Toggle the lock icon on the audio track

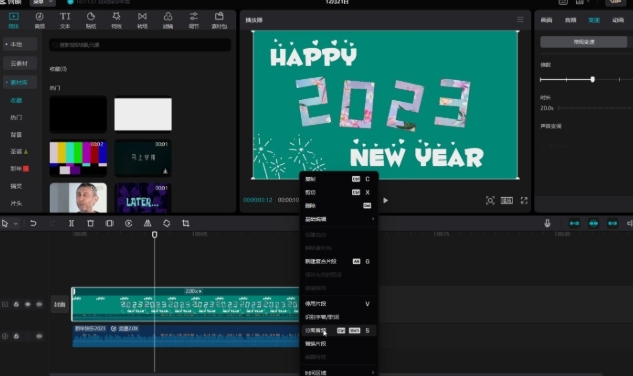click(16, 336)
